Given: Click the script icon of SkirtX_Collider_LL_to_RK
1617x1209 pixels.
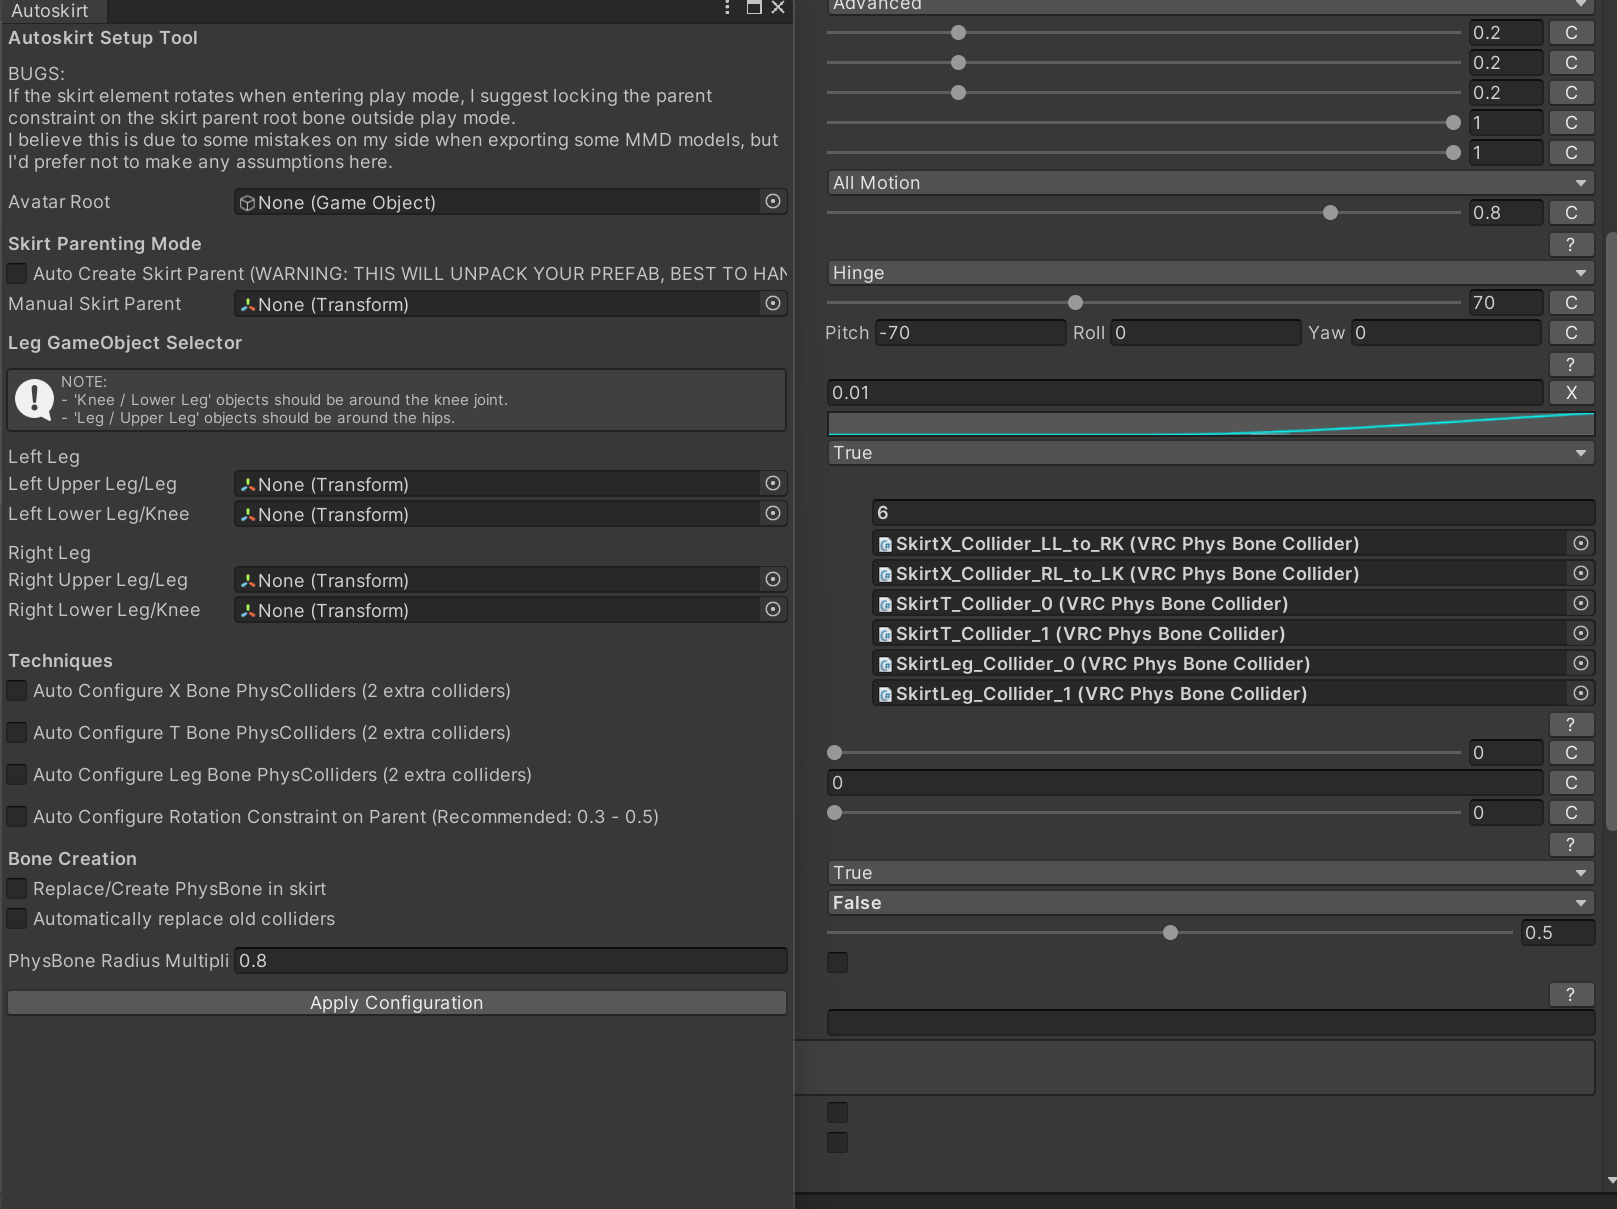Looking at the screenshot, I should click(885, 544).
